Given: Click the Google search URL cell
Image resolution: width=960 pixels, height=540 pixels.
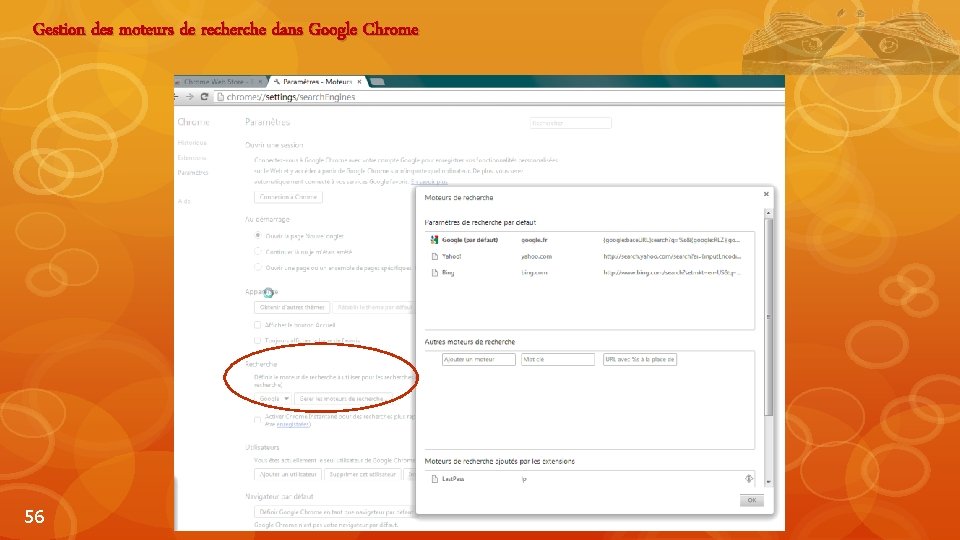Looking at the screenshot, I should (x=672, y=240).
